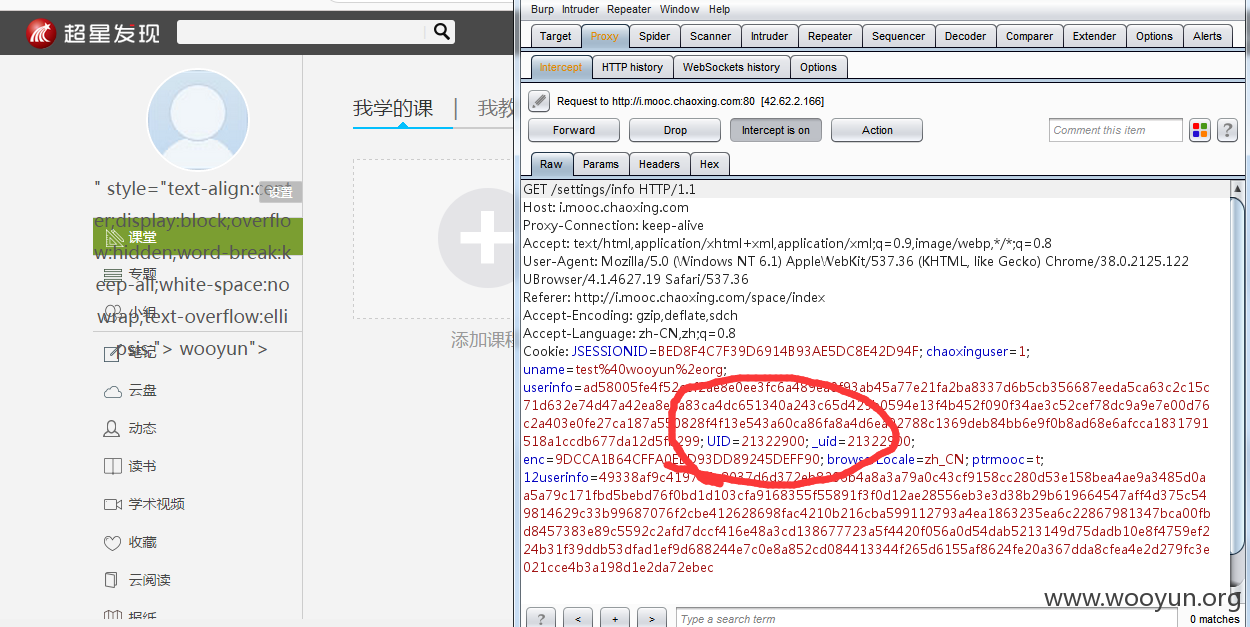Switch to the top-level Options tab

coord(1154,36)
